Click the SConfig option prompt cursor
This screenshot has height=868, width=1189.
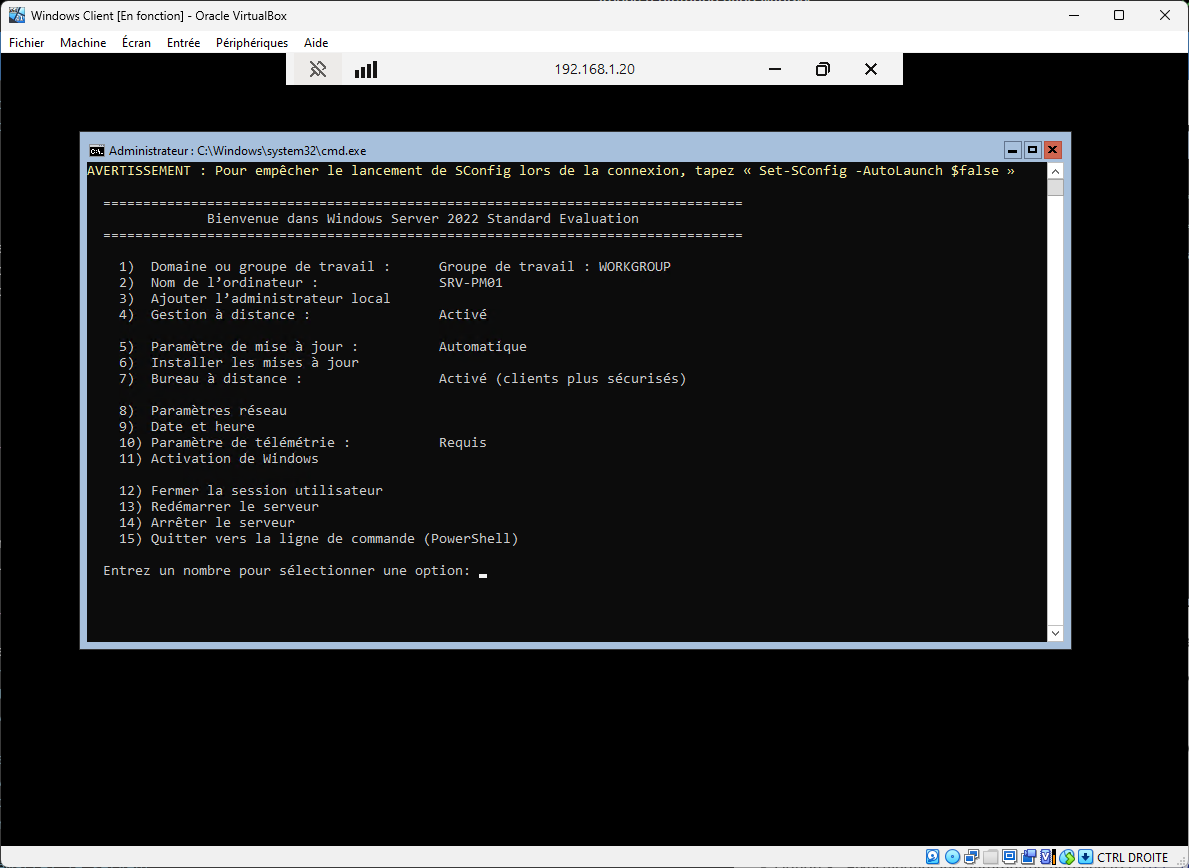click(483, 575)
